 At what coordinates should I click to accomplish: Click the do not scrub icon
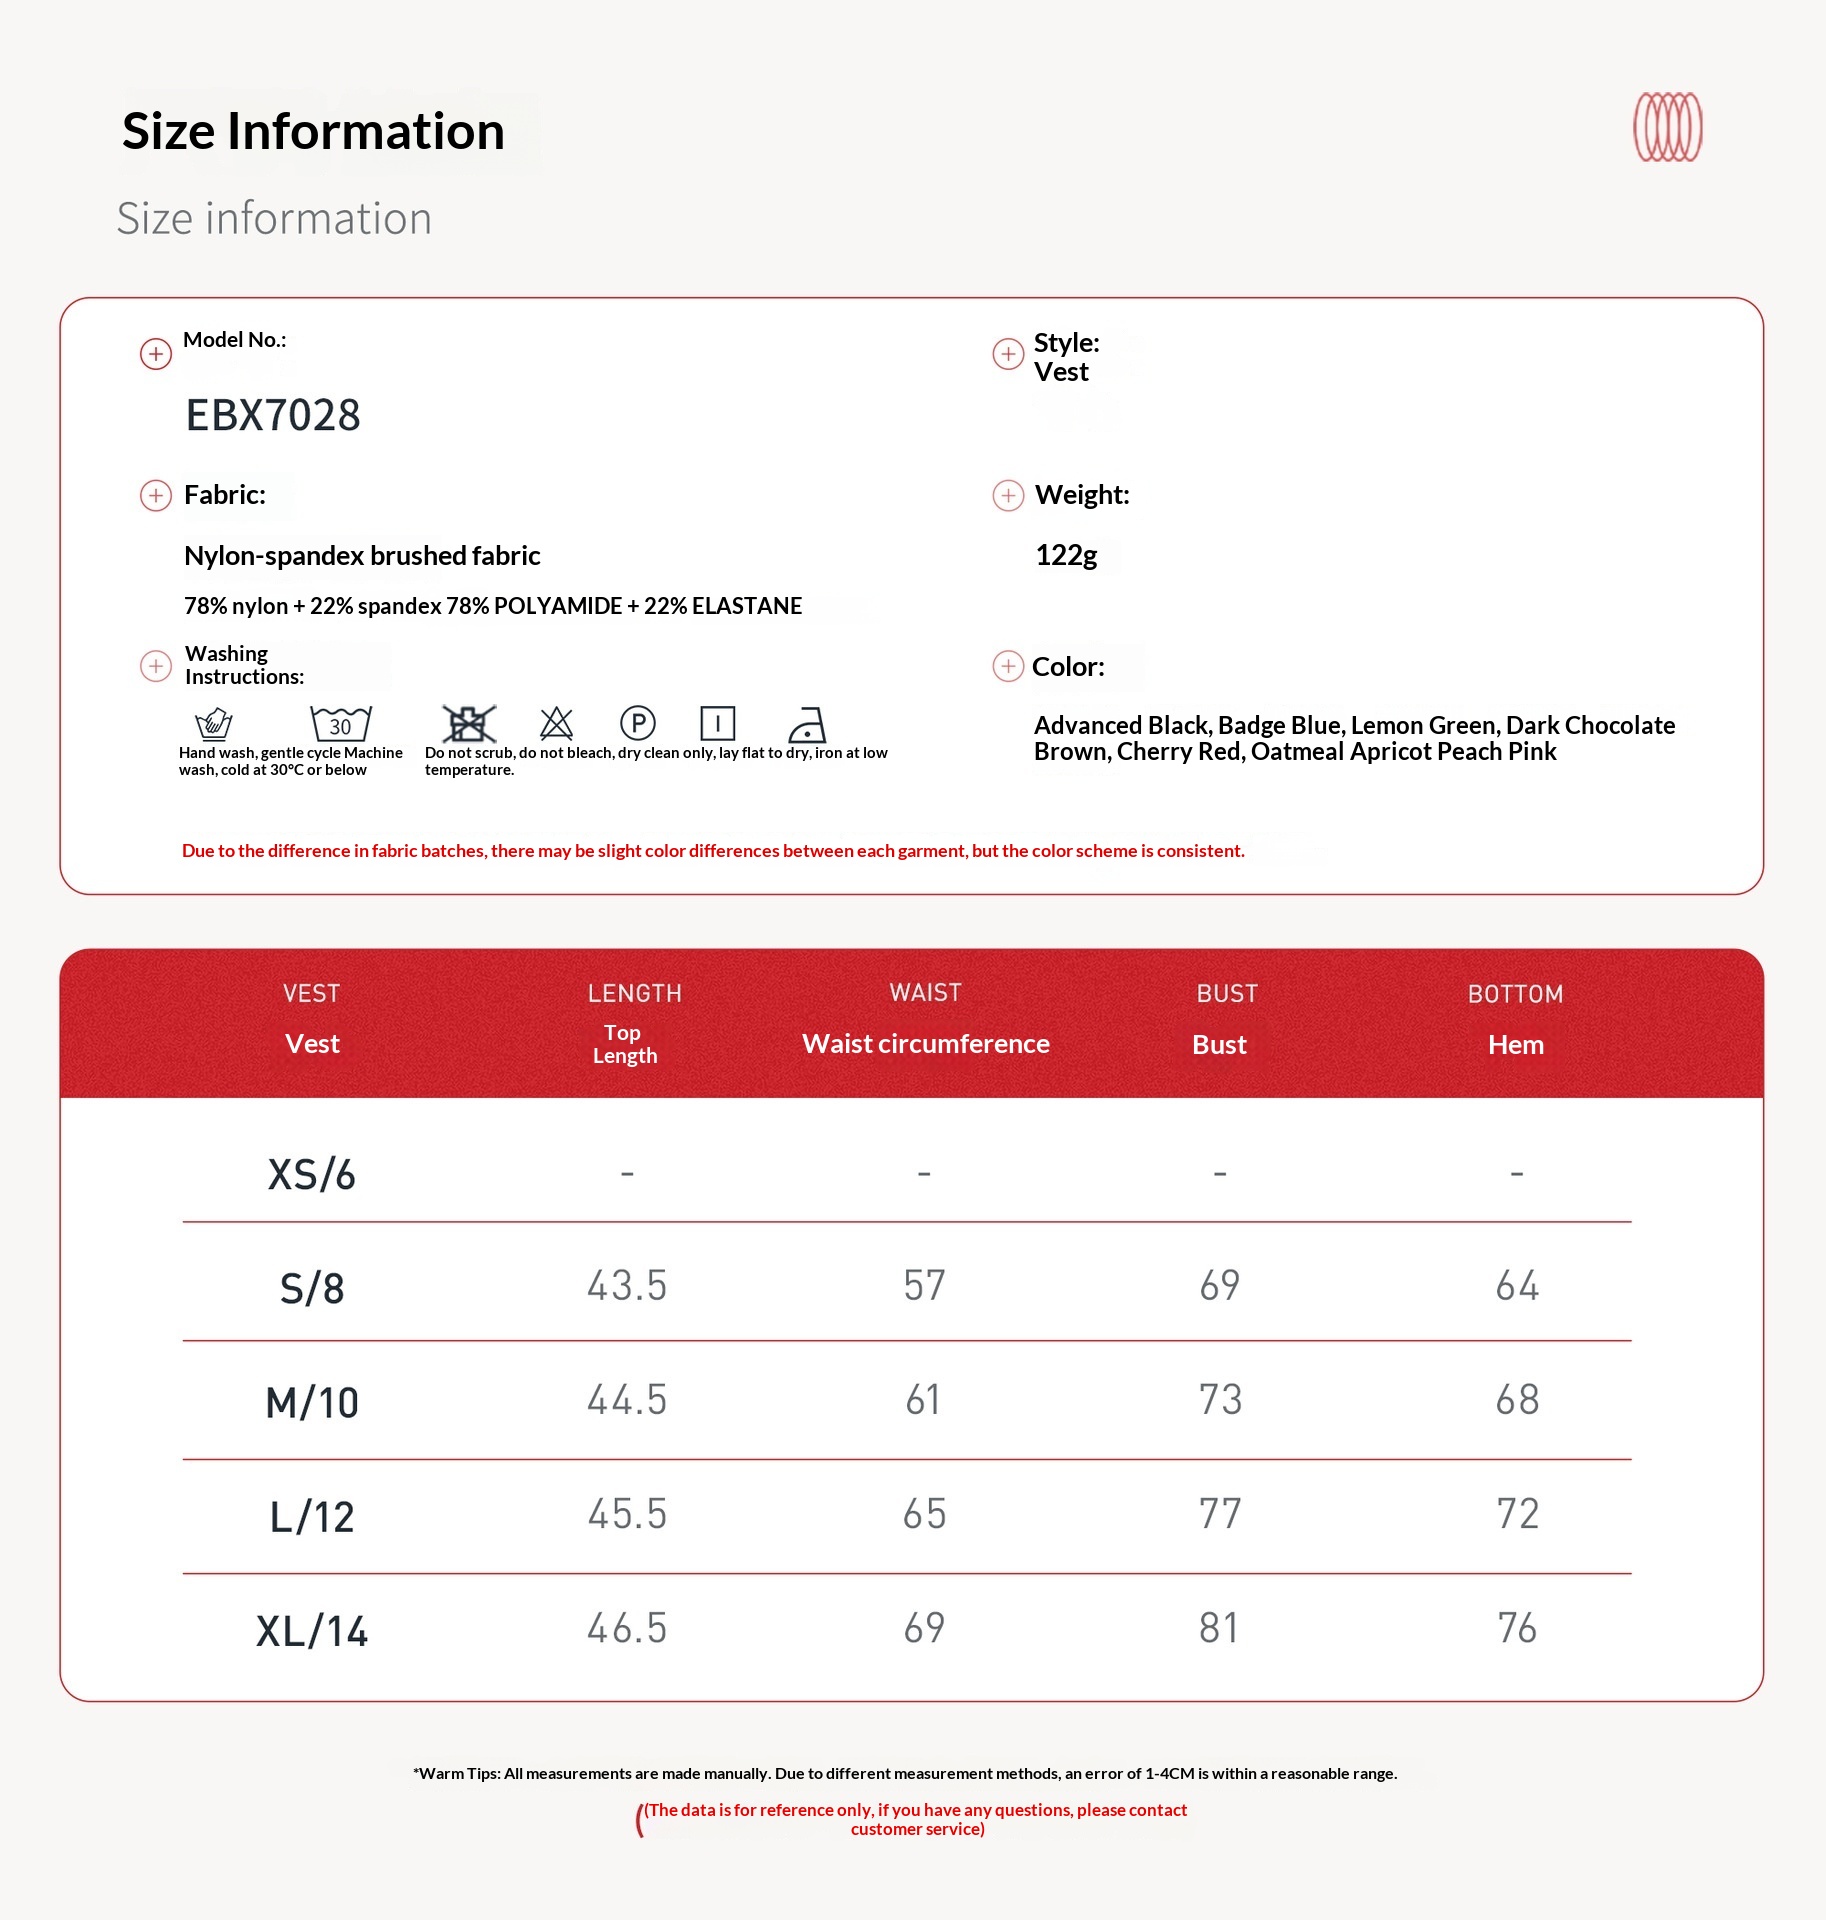(468, 723)
